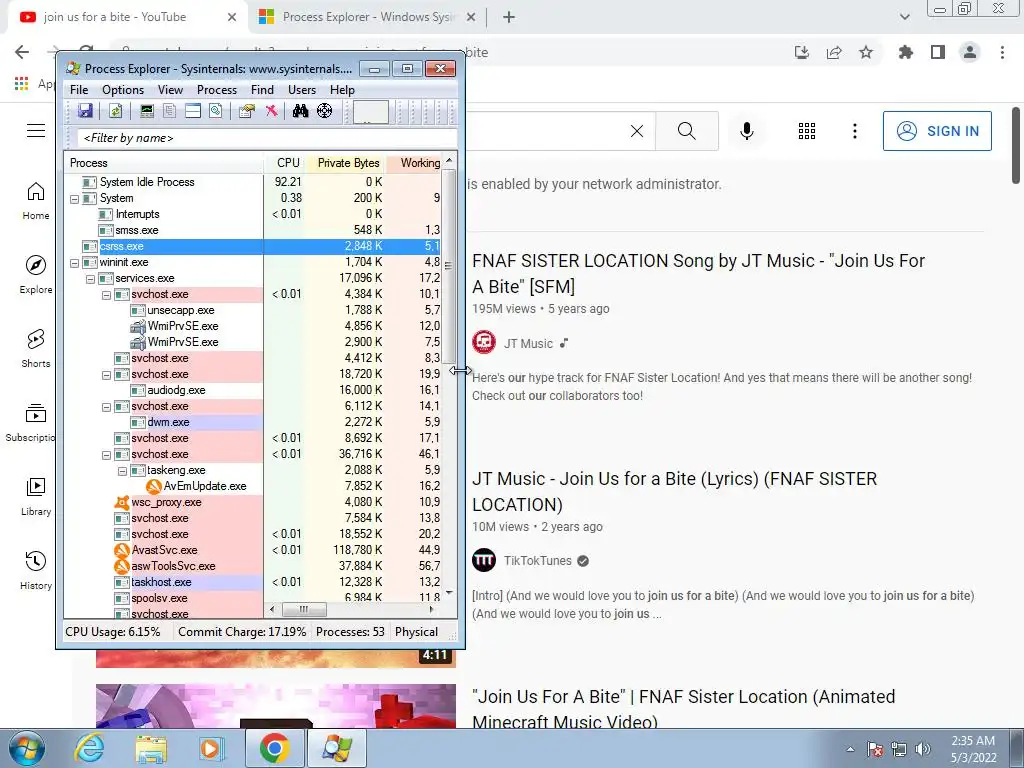The height and width of the screenshot is (768, 1024).
Task: Open a new Chrome tab with plus button
Action: coord(509,18)
